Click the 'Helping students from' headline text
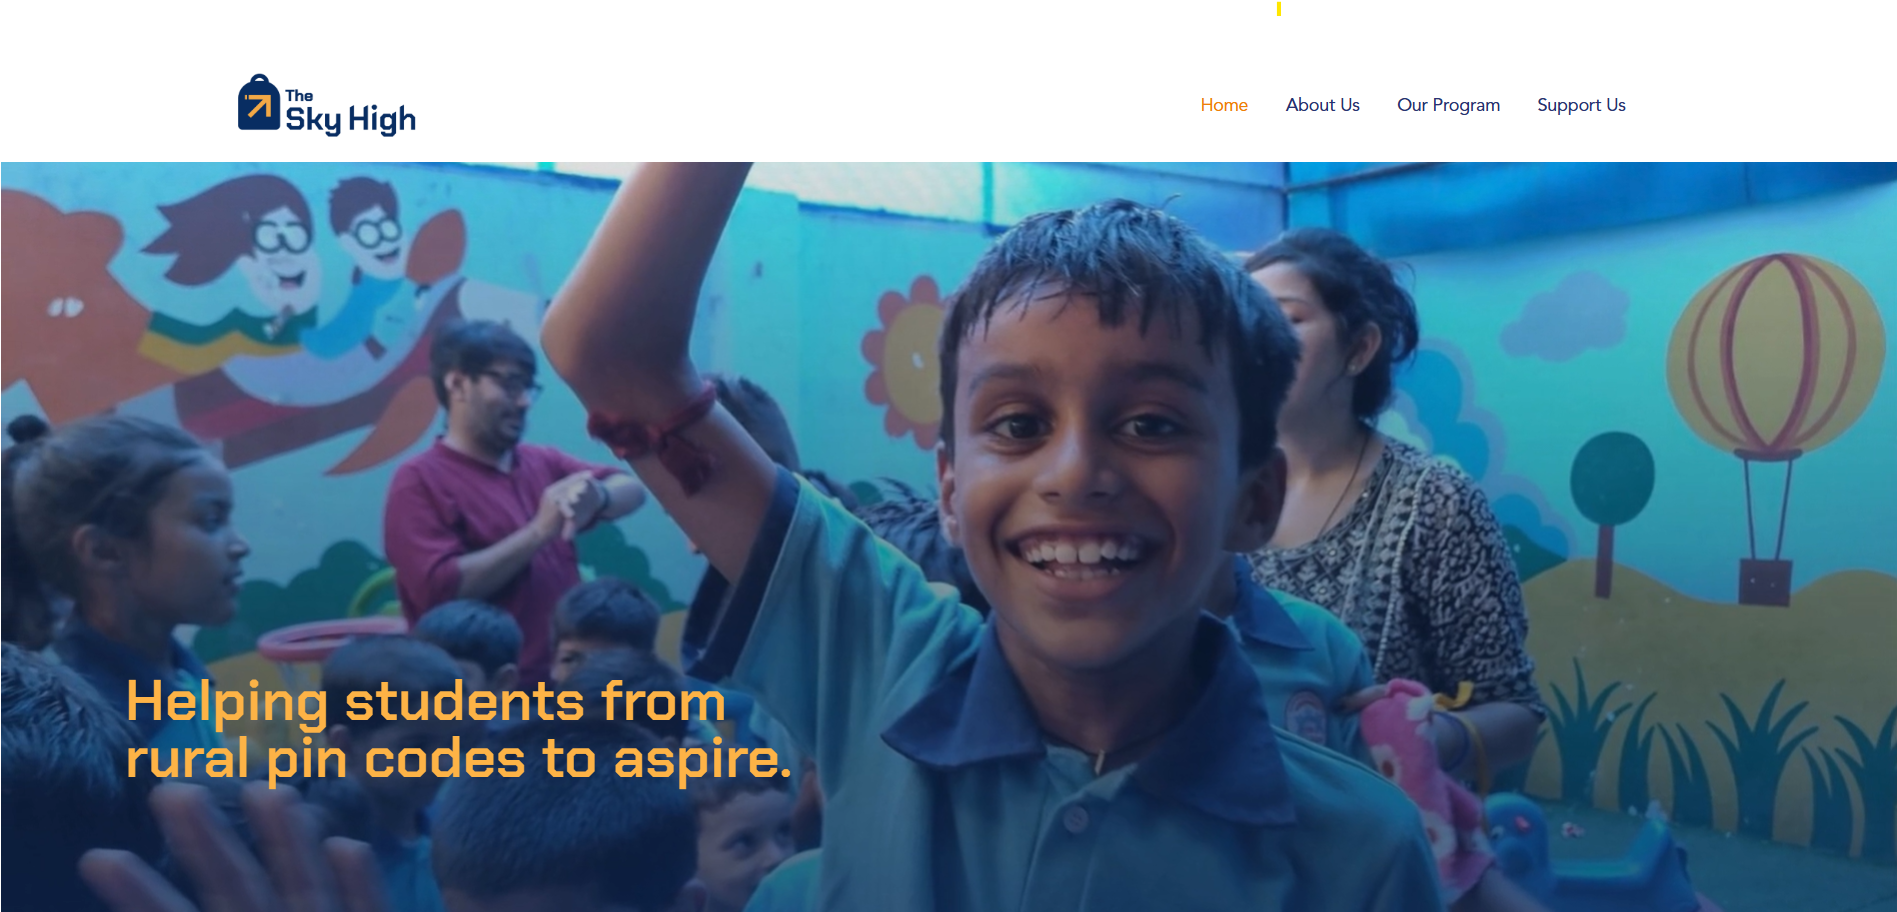The image size is (1897, 912). (x=426, y=702)
